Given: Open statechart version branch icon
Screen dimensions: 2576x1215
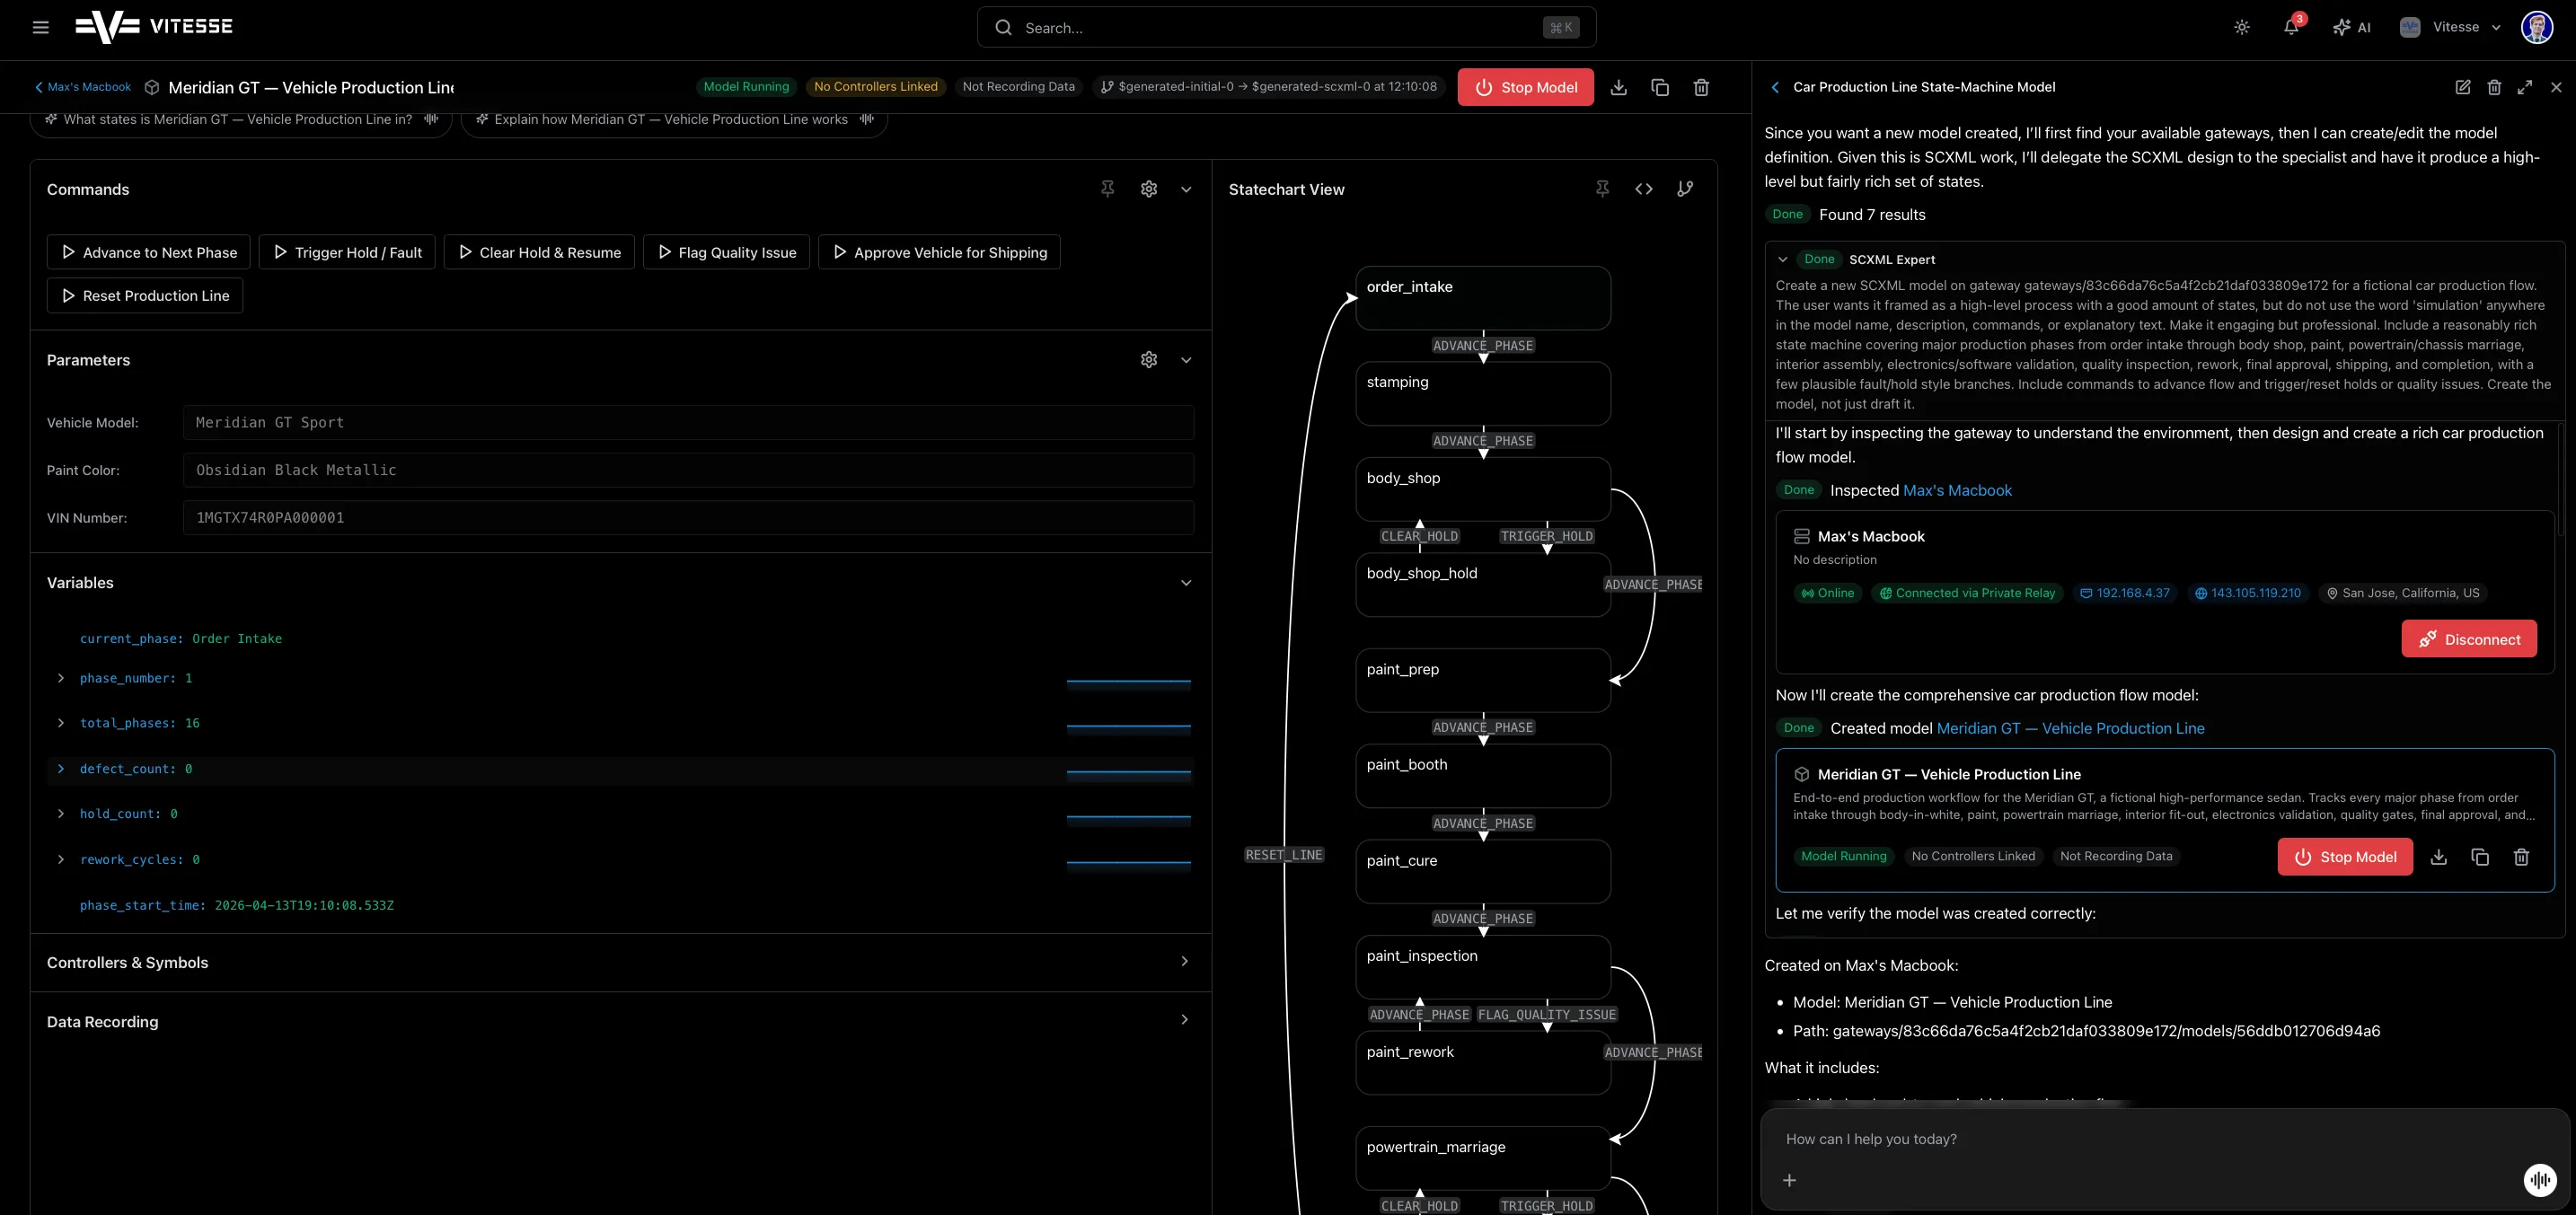Looking at the screenshot, I should pyautogui.click(x=1685, y=189).
